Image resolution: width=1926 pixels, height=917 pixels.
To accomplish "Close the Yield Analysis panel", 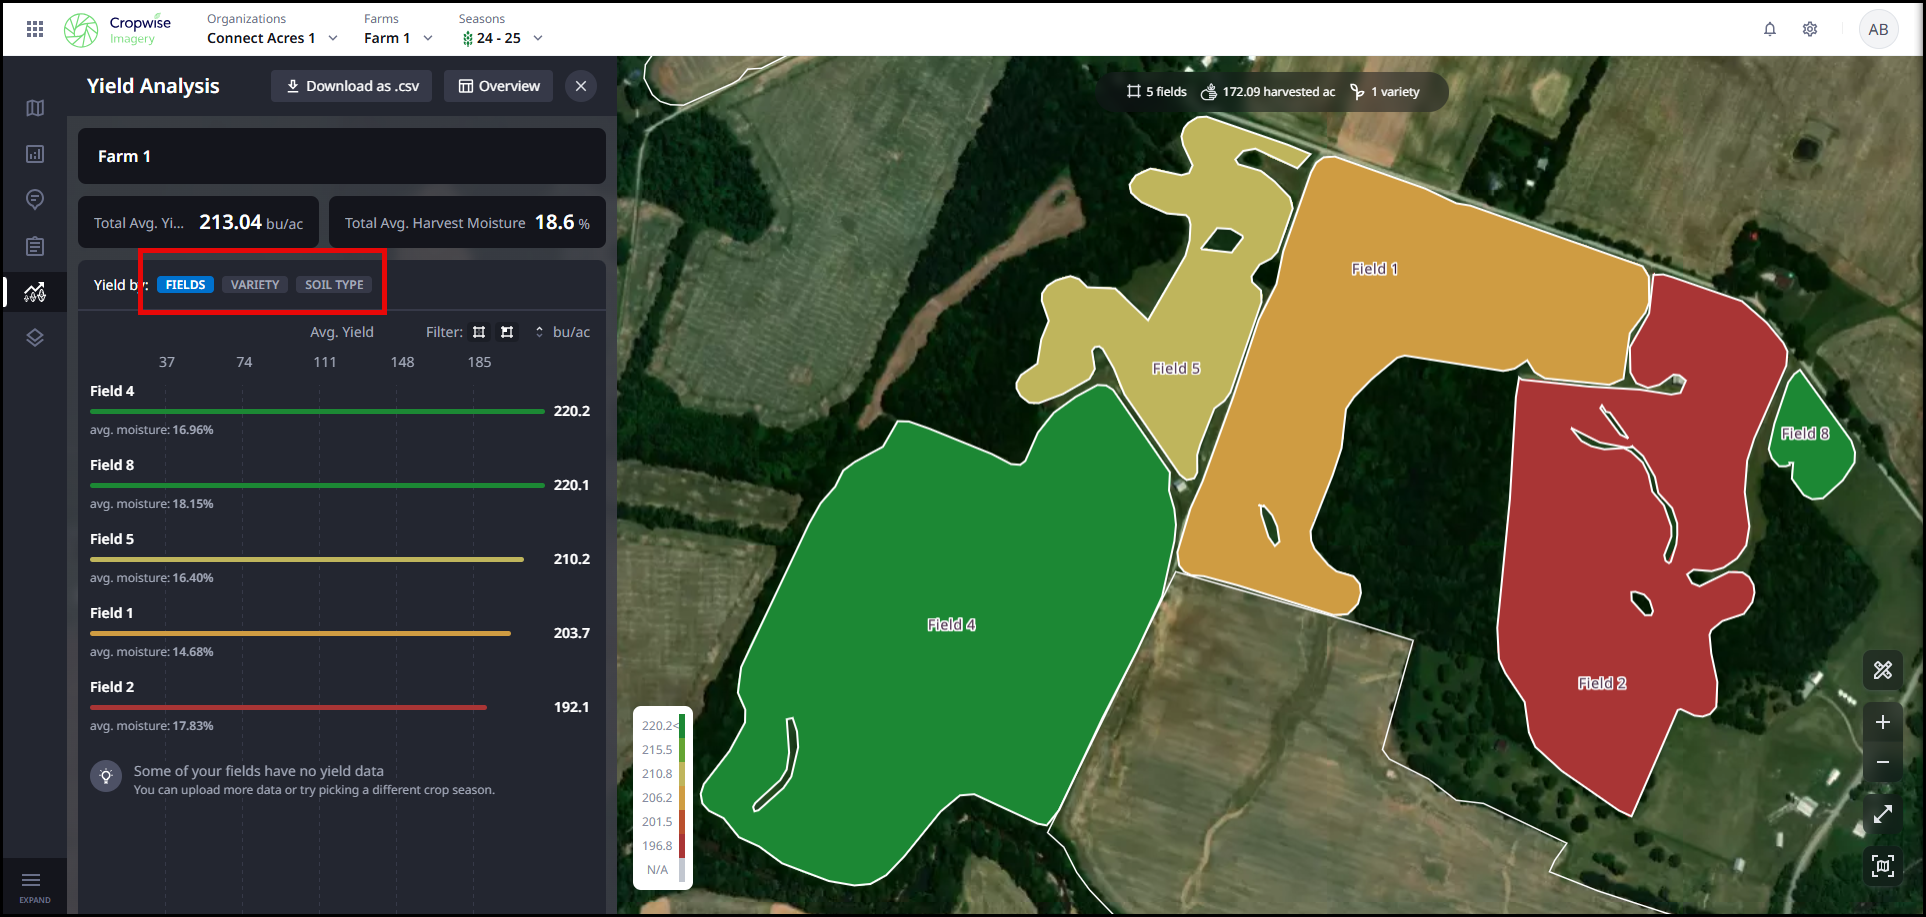I will [581, 86].
